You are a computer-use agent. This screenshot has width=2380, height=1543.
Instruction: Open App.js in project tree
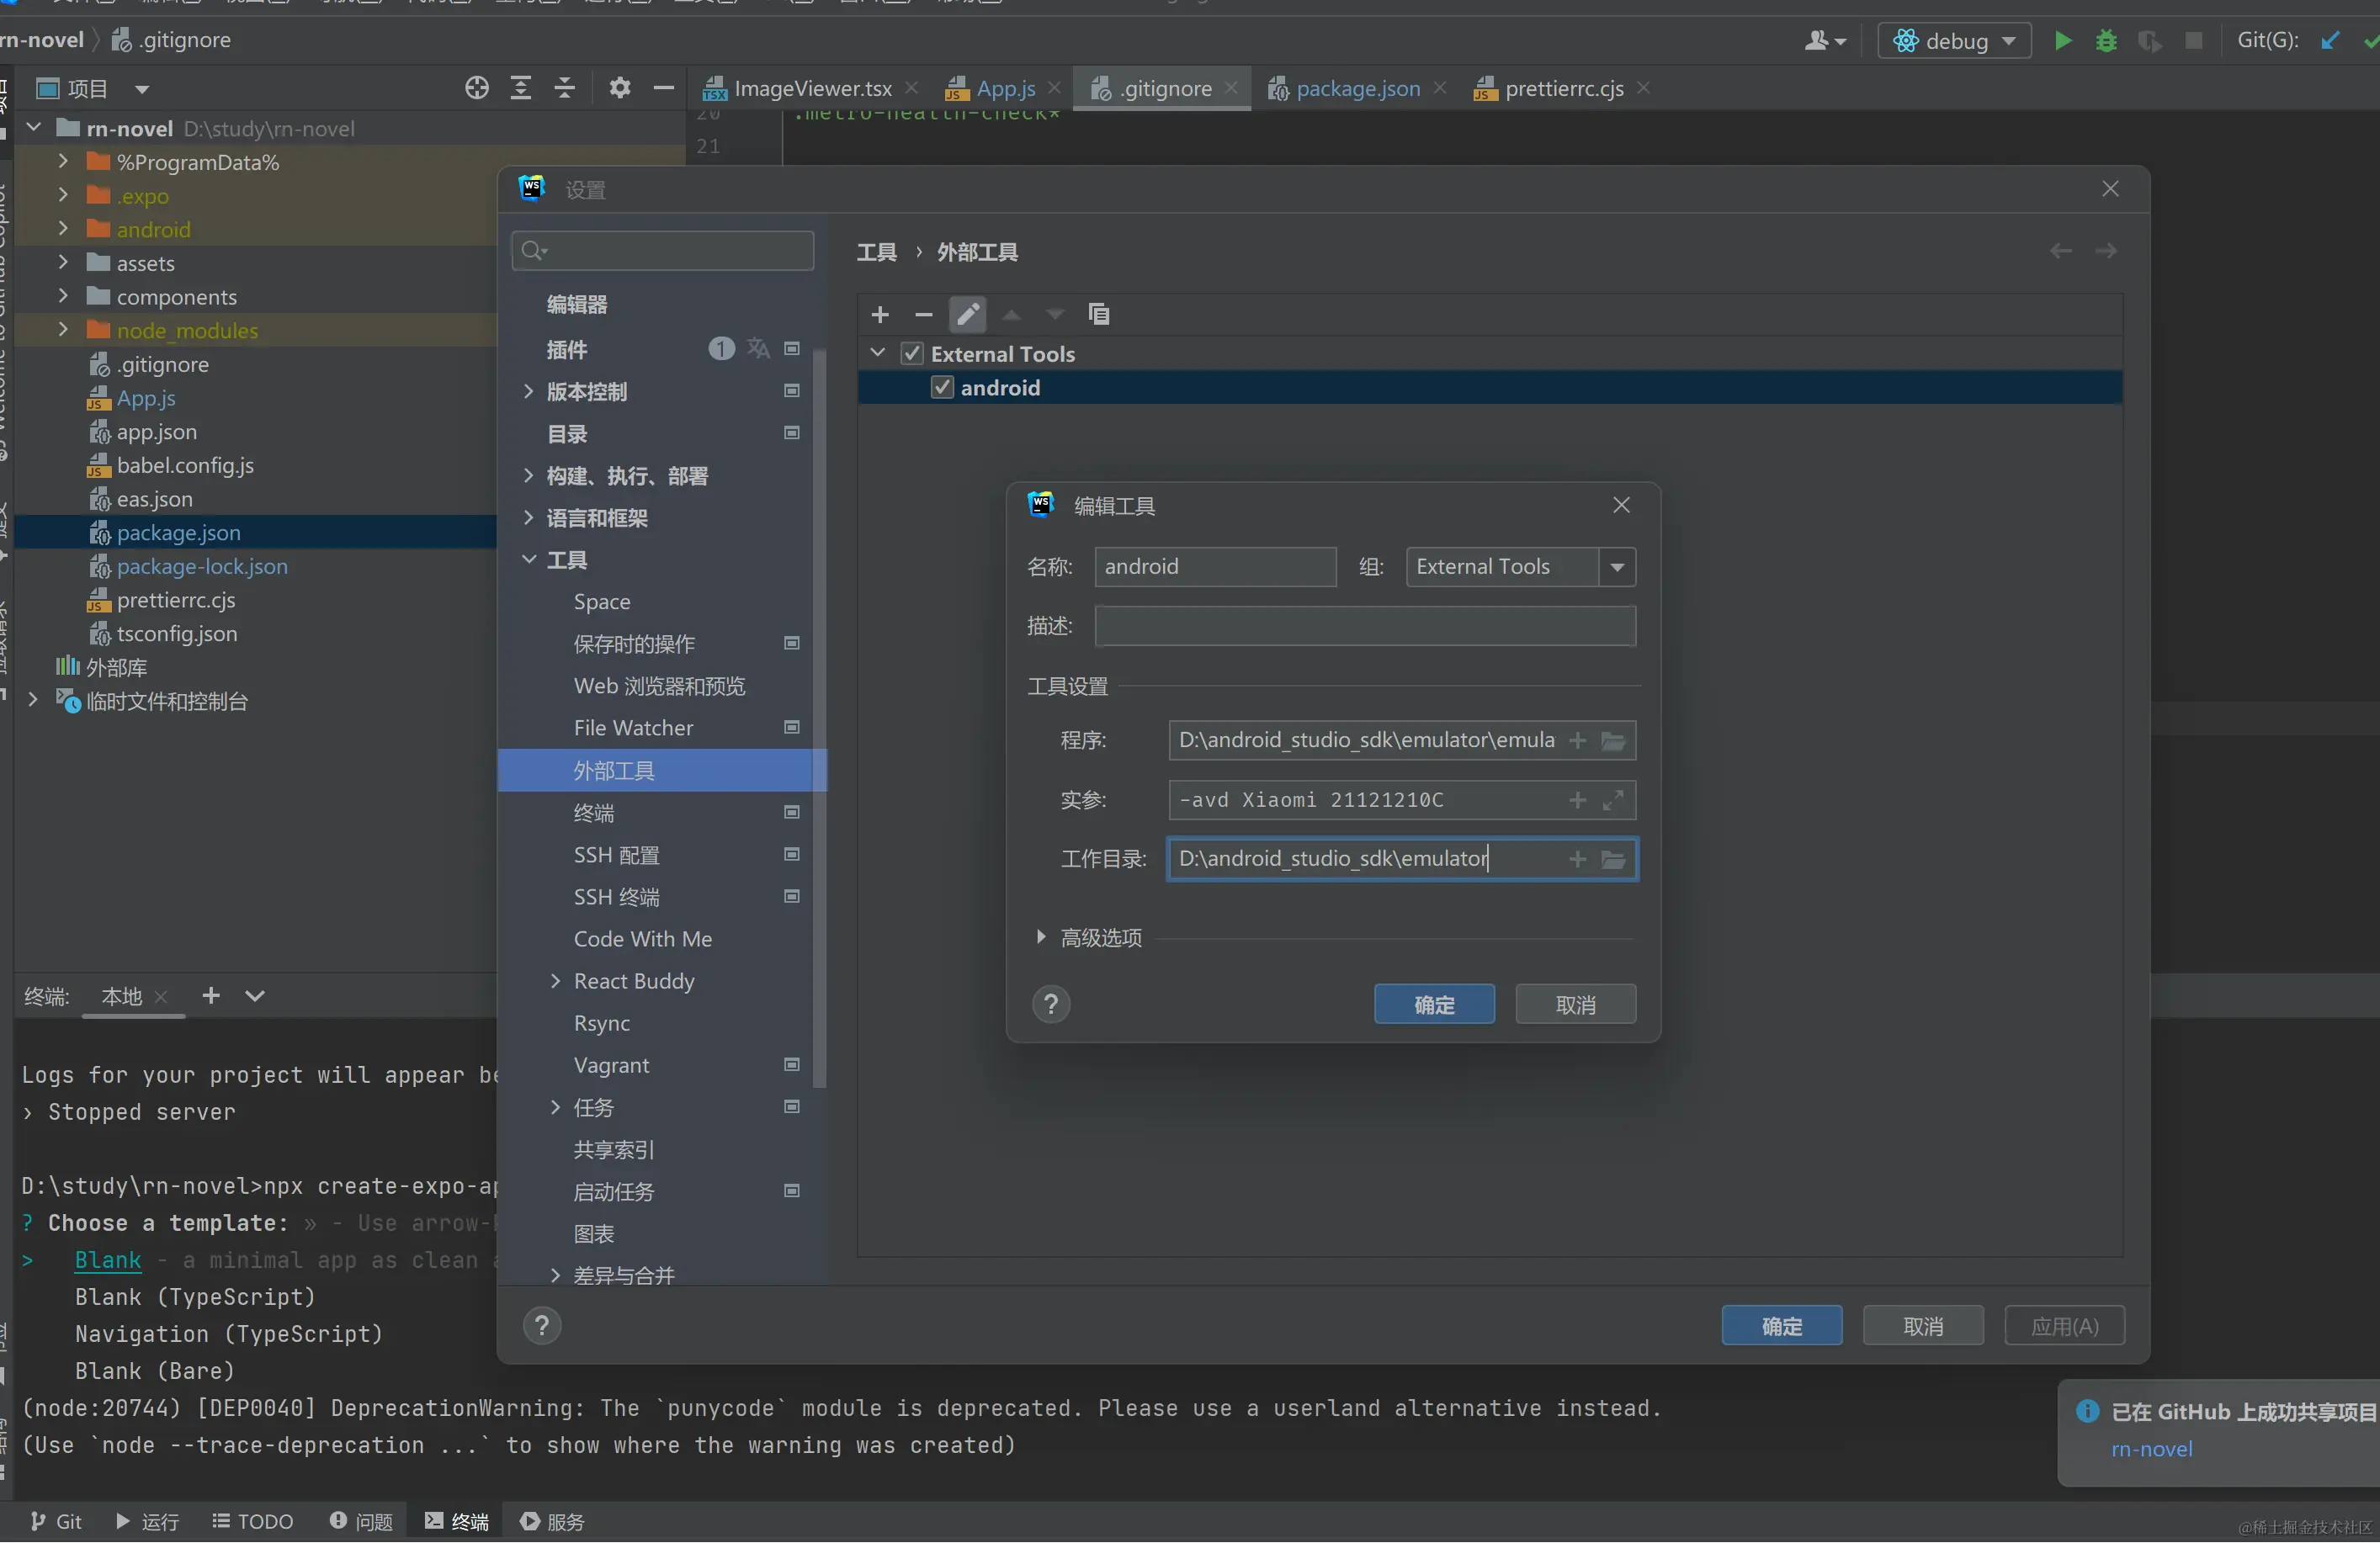pos(146,398)
